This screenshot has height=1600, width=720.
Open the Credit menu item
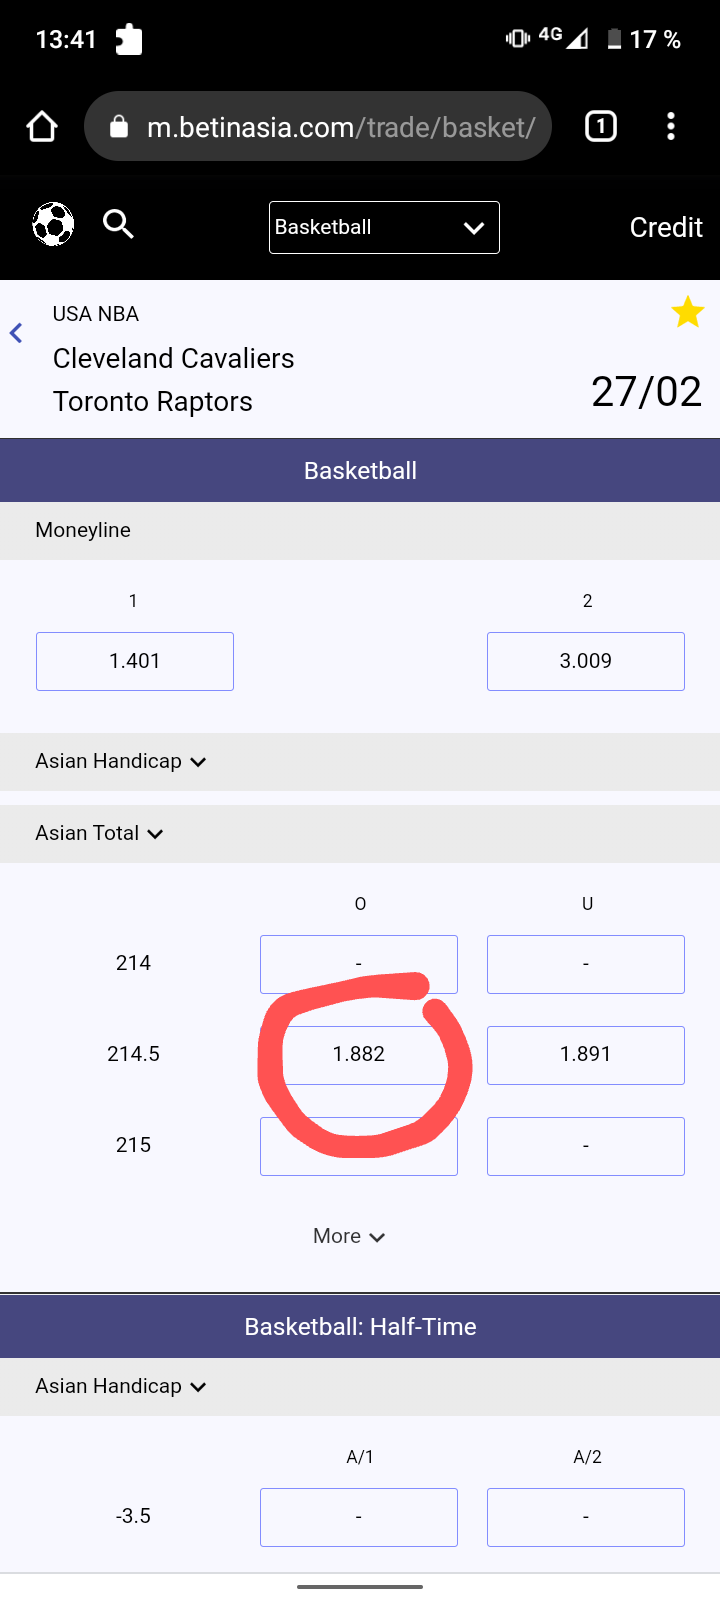click(x=666, y=228)
